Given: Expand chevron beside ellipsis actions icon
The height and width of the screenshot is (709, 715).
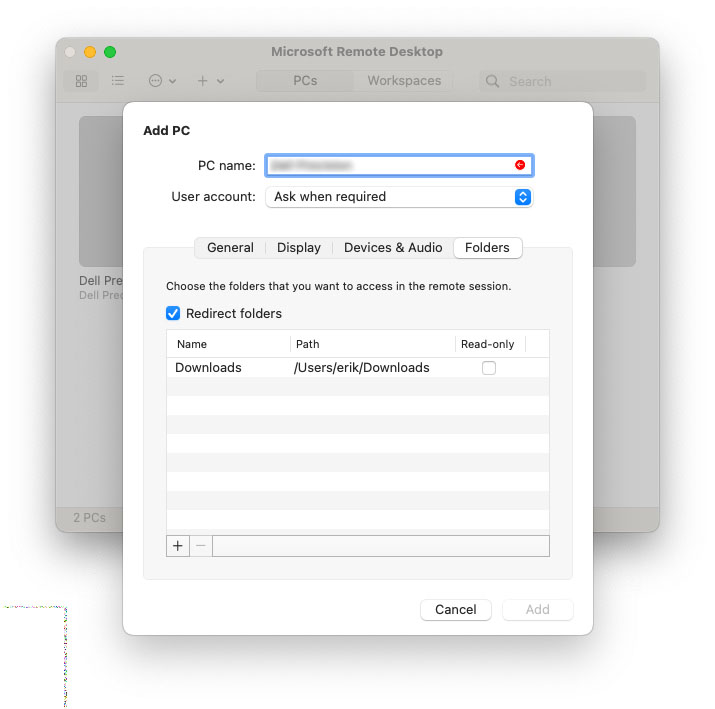Looking at the screenshot, I should 172,82.
